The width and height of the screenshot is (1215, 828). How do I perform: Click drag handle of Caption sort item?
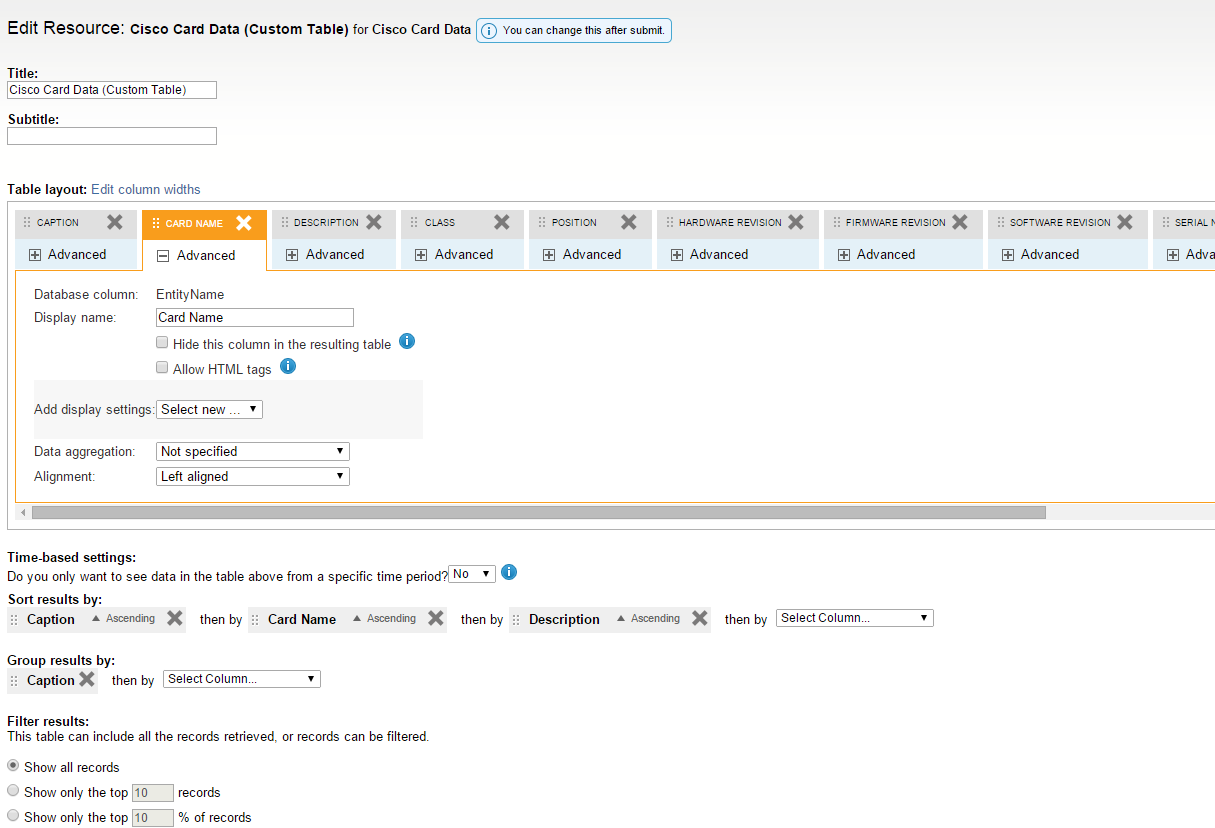pos(15,620)
